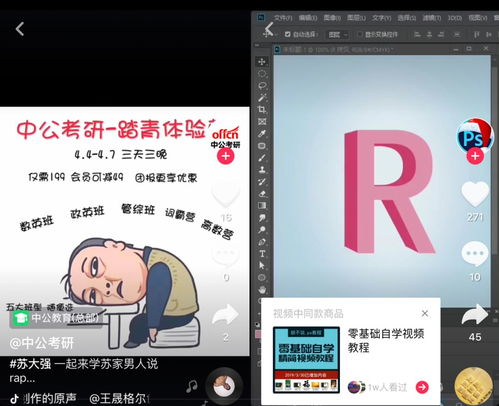Go back from the Photoshop video

pos(269,29)
